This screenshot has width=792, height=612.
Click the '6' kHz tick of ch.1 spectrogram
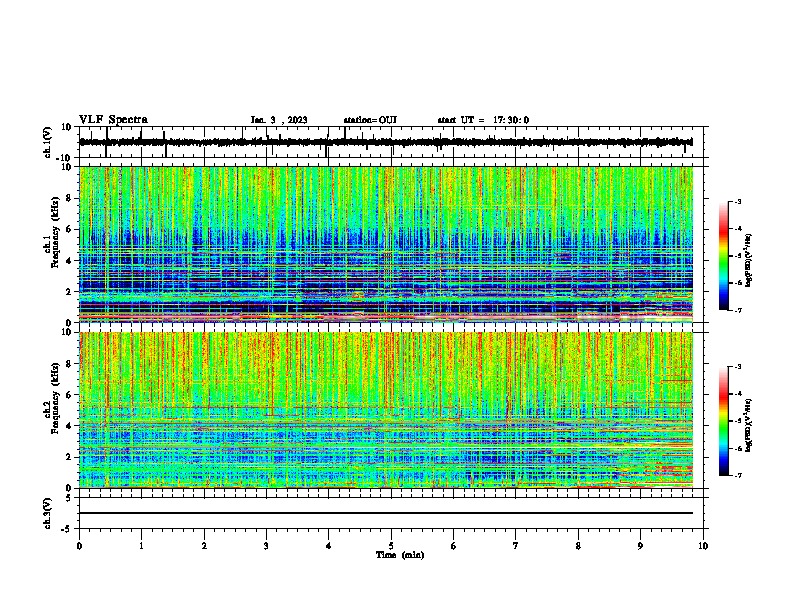(x=69, y=229)
